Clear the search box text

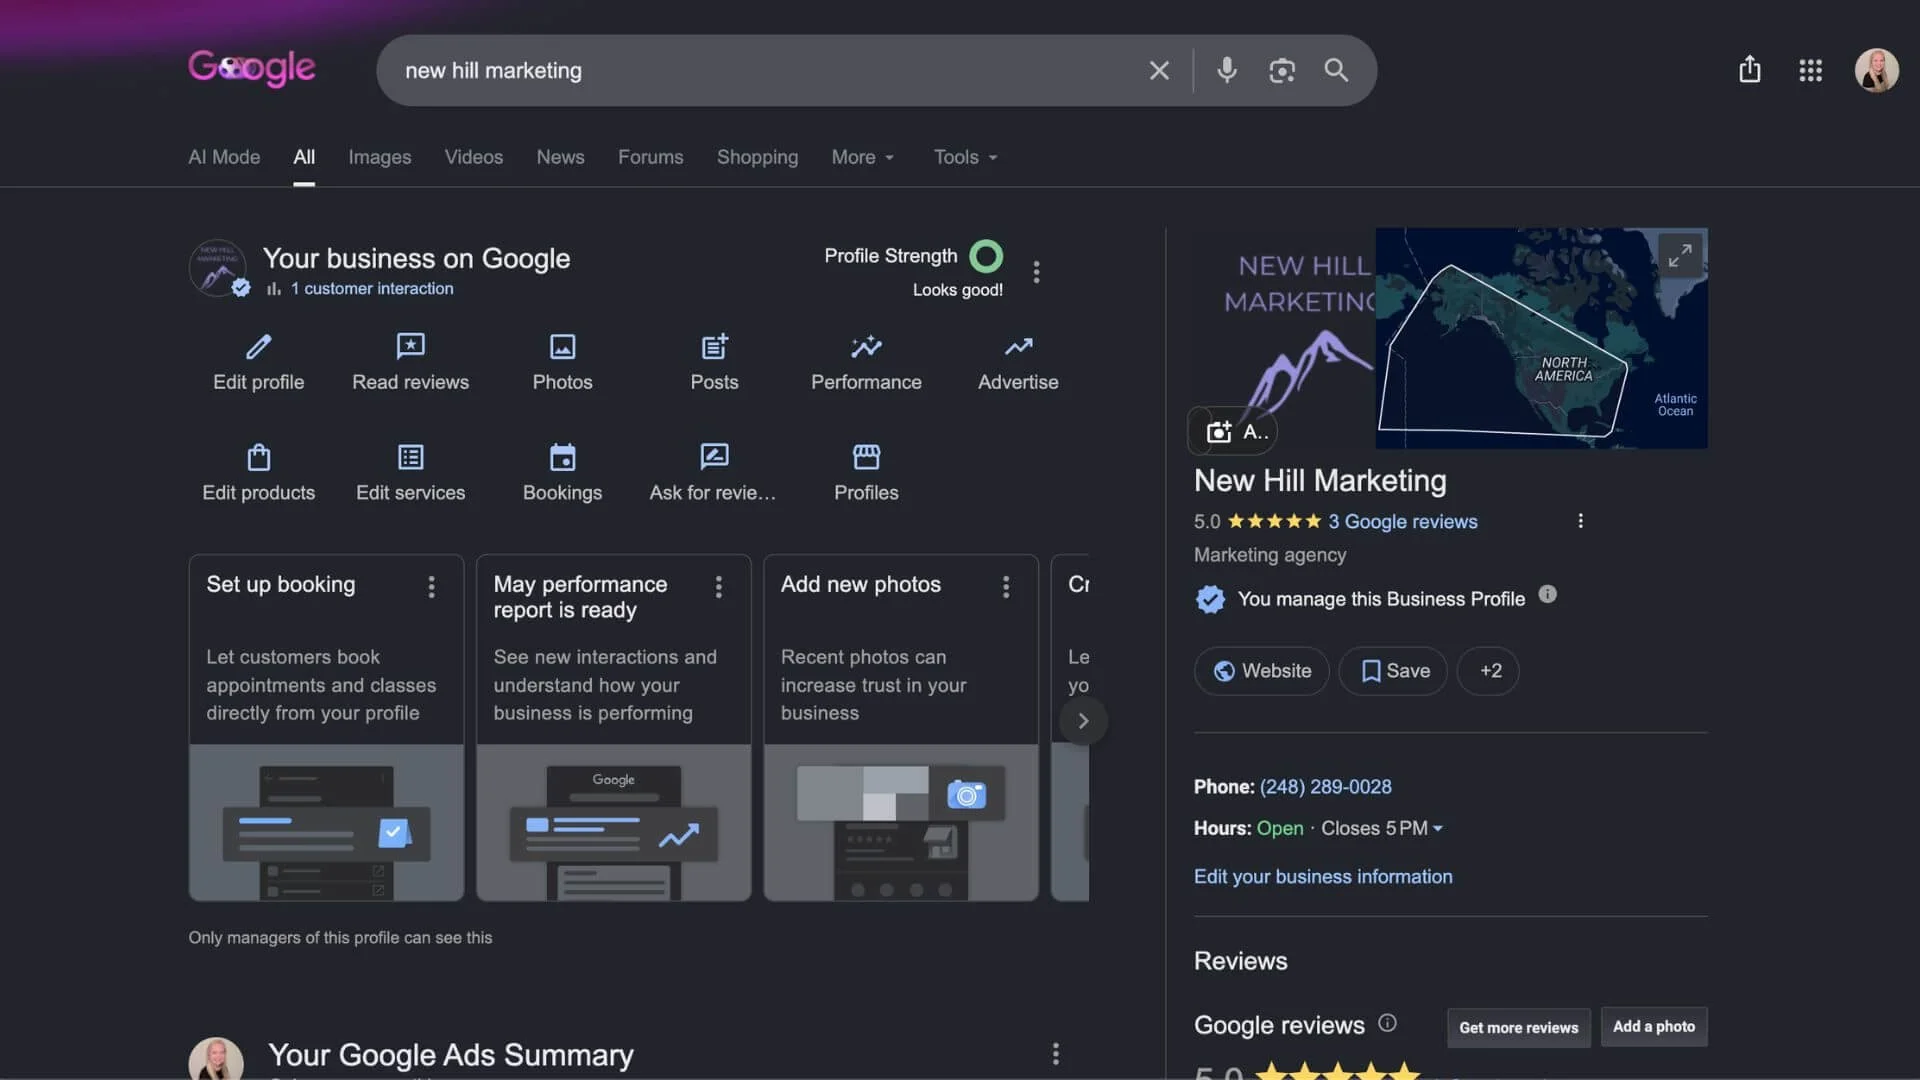1159,70
